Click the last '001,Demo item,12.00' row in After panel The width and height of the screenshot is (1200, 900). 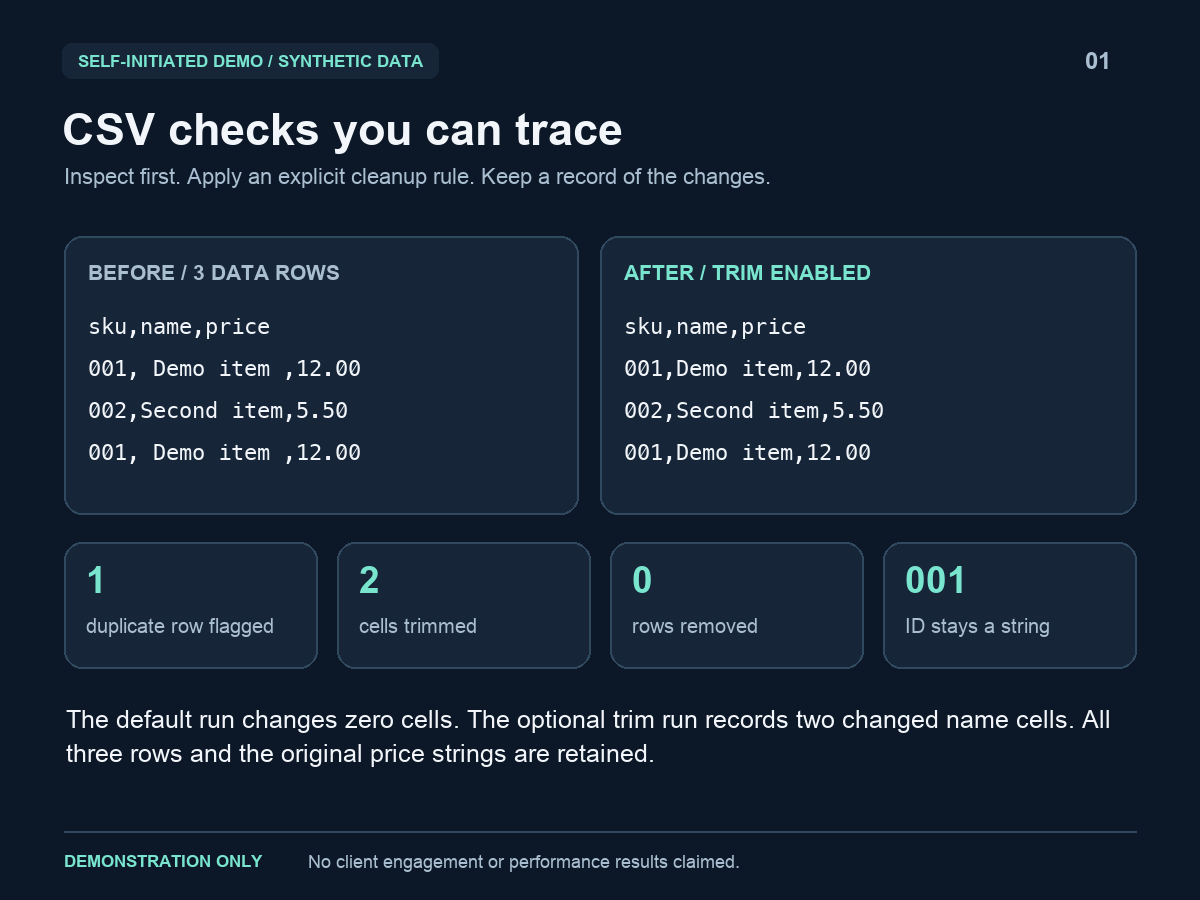coord(747,453)
